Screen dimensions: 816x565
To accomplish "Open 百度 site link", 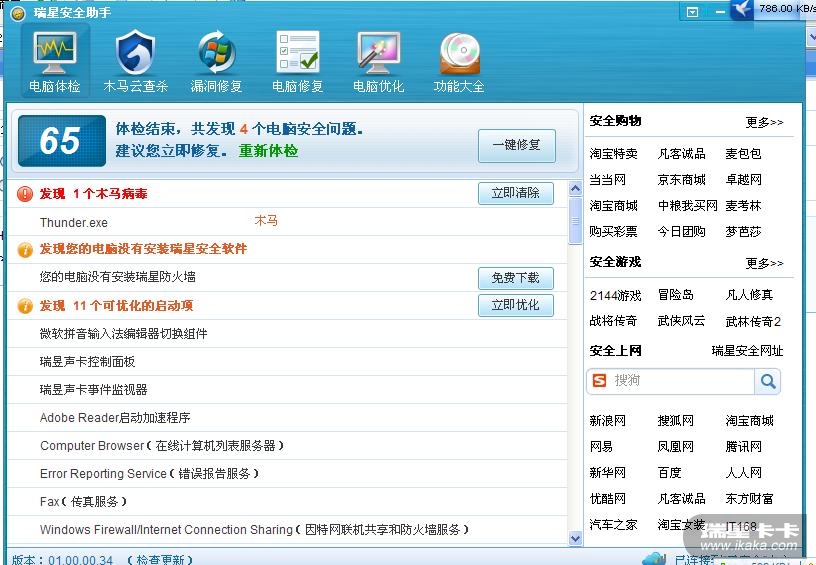I will coord(669,473).
